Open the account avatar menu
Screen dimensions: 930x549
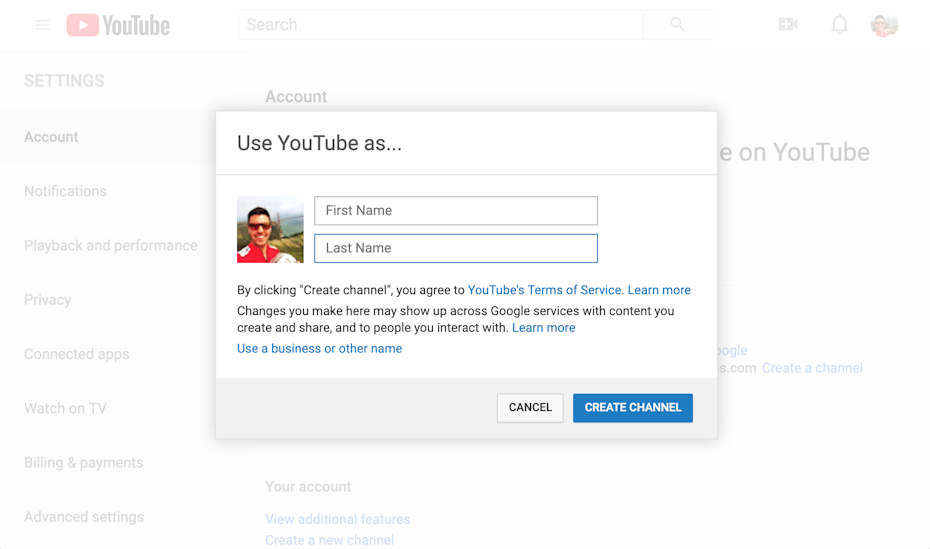click(x=884, y=25)
